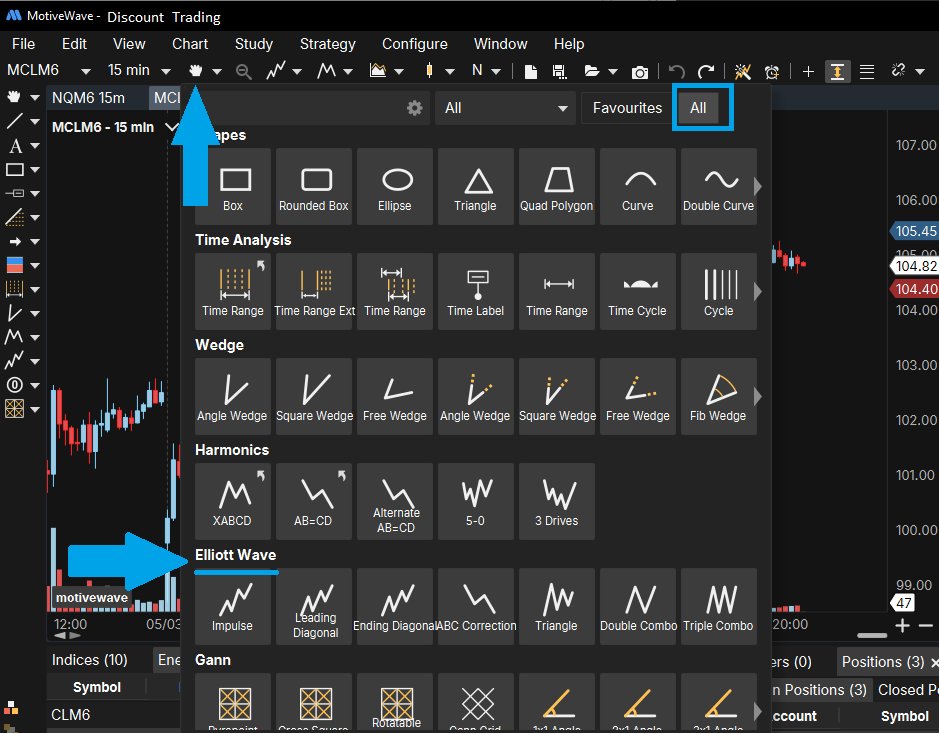Image resolution: width=939 pixels, height=734 pixels.
Task: Select the Time Label tool
Action: [x=475, y=292]
